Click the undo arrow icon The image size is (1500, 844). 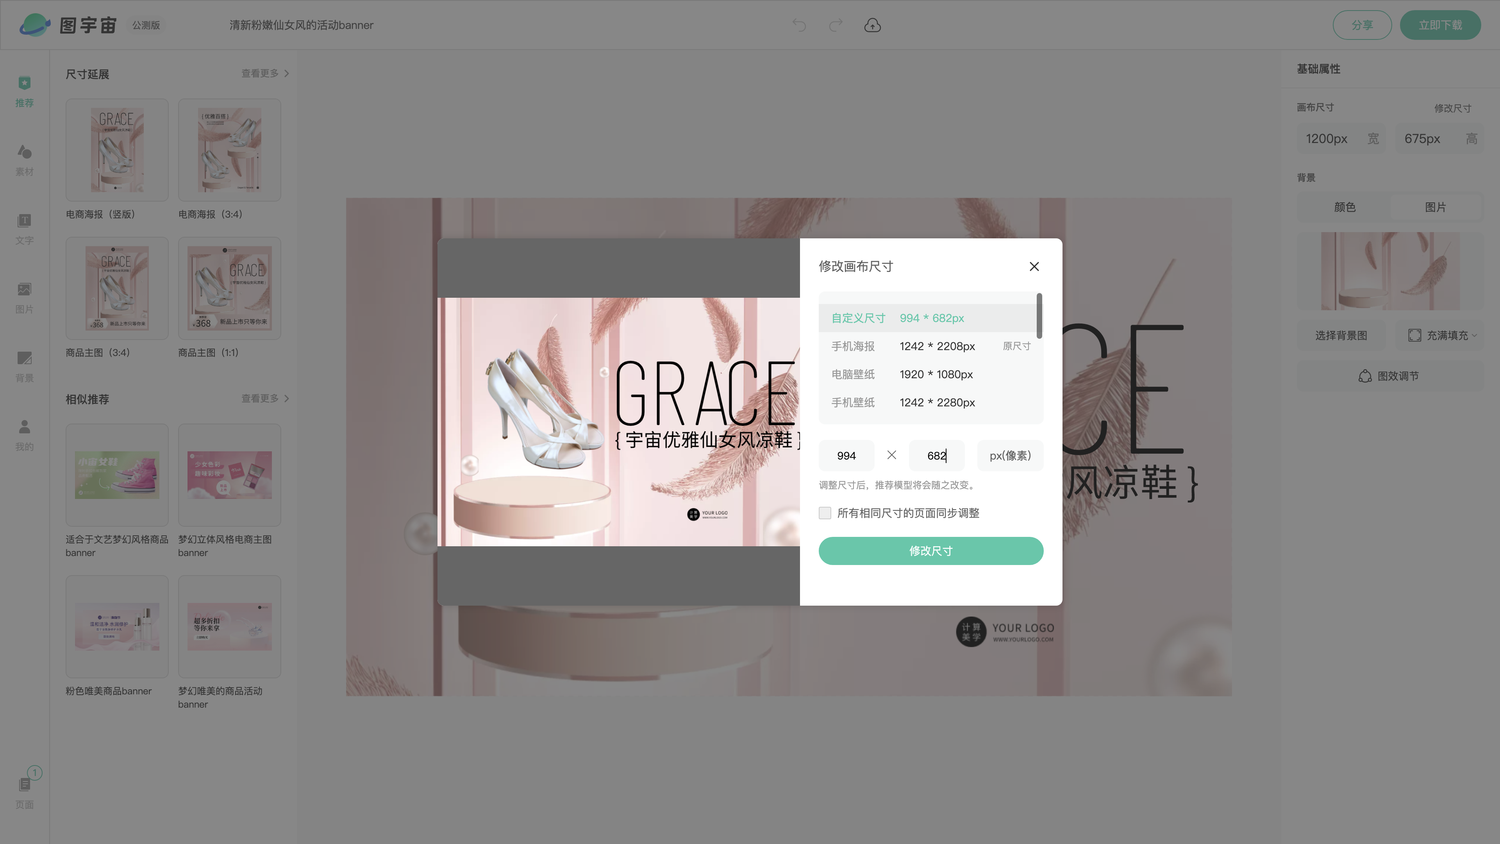(799, 25)
